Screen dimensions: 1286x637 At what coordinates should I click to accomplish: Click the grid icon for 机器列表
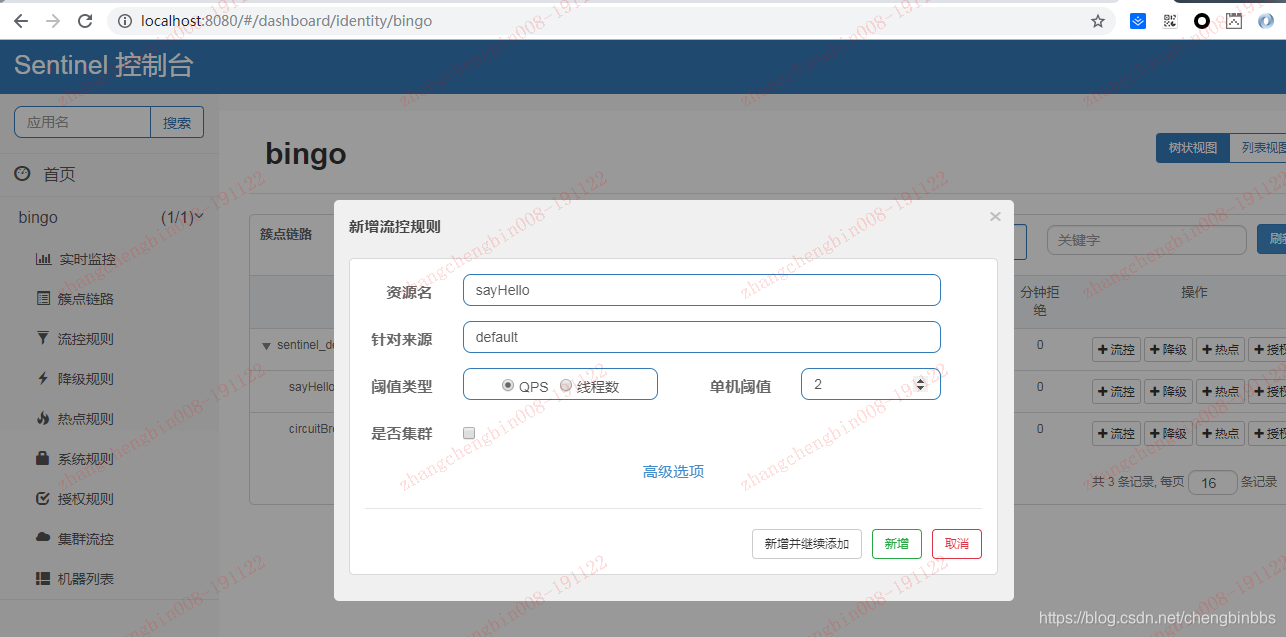point(43,578)
